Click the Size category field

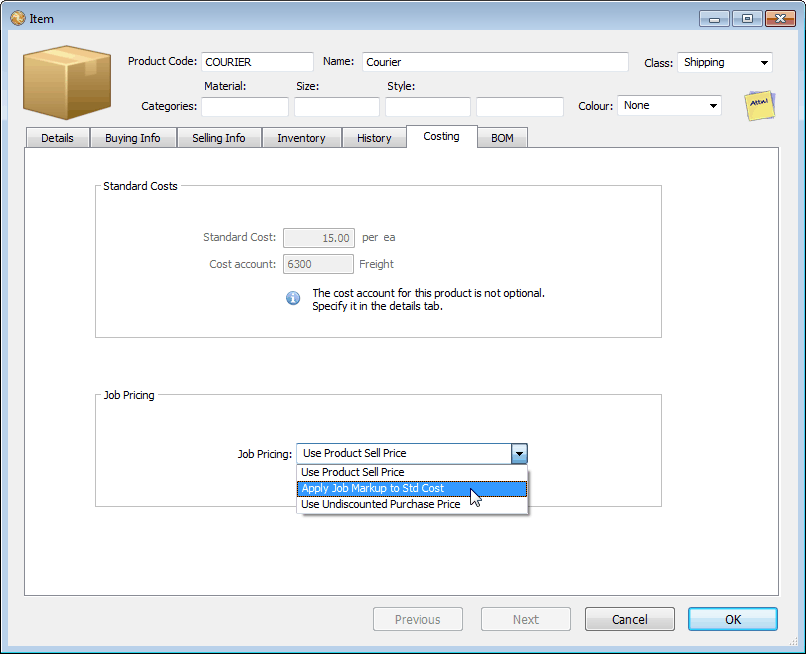pyautogui.click(x=337, y=107)
